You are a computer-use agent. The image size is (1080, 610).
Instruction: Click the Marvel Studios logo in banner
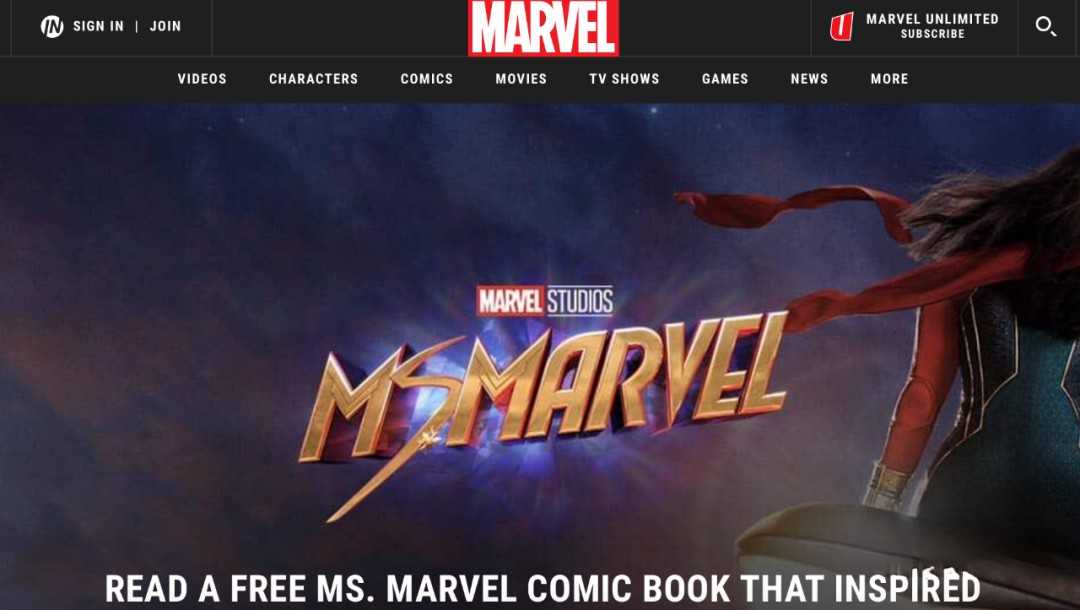pyautogui.click(x=545, y=301)
